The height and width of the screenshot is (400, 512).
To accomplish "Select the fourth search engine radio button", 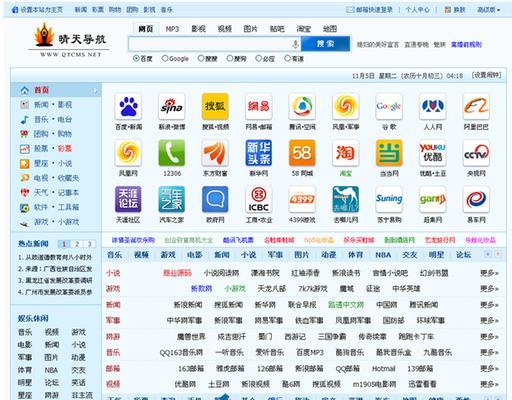I will click(229, 58).
